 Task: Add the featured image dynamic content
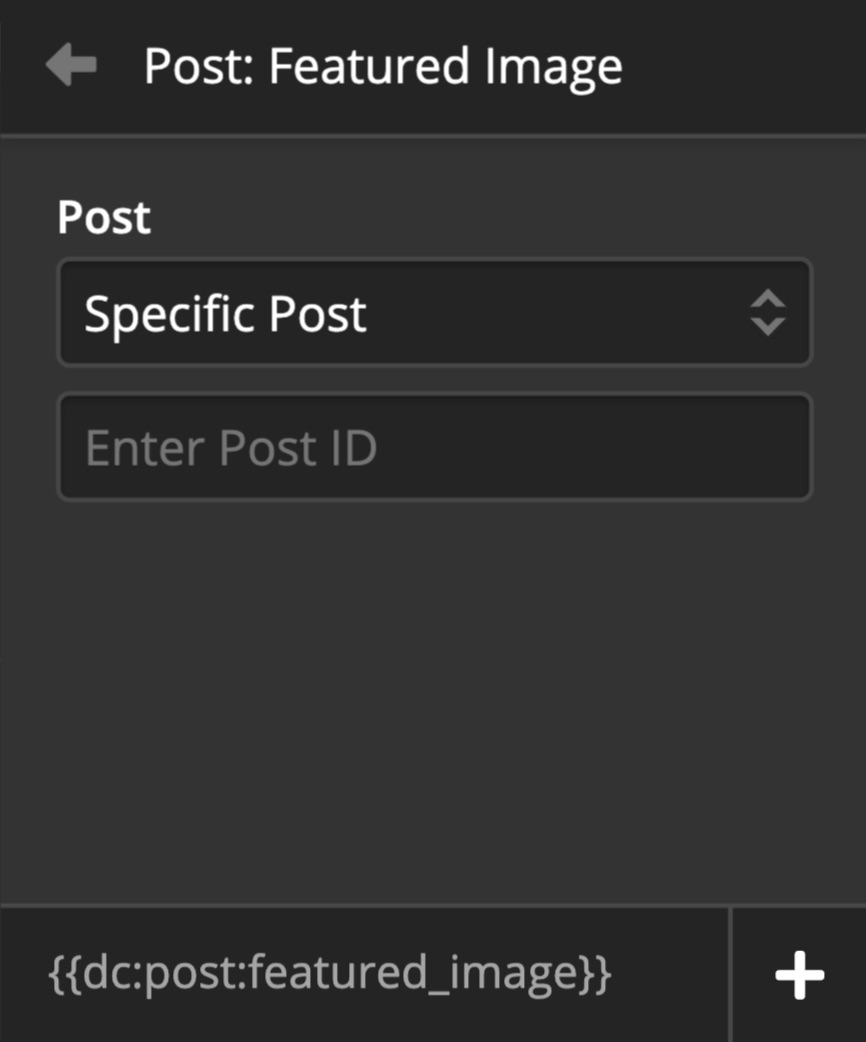799,975
